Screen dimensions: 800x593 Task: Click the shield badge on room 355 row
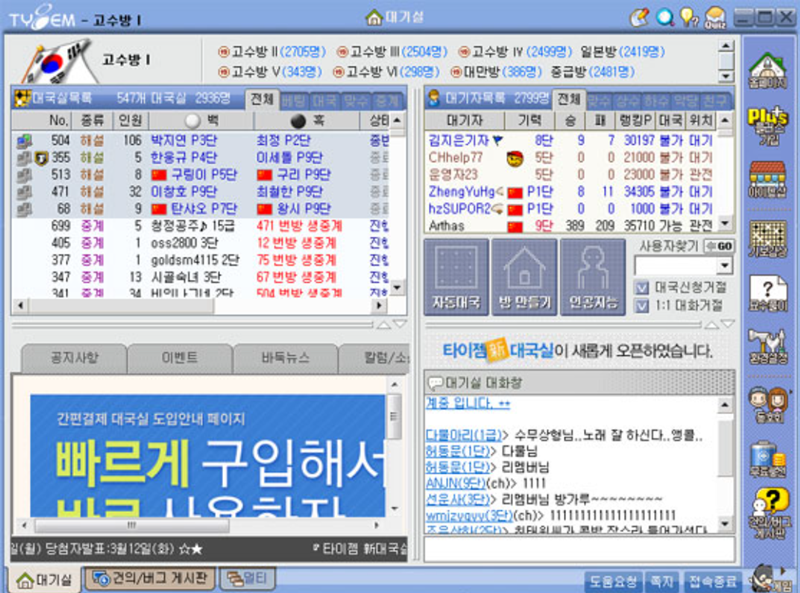coord(41,158)
